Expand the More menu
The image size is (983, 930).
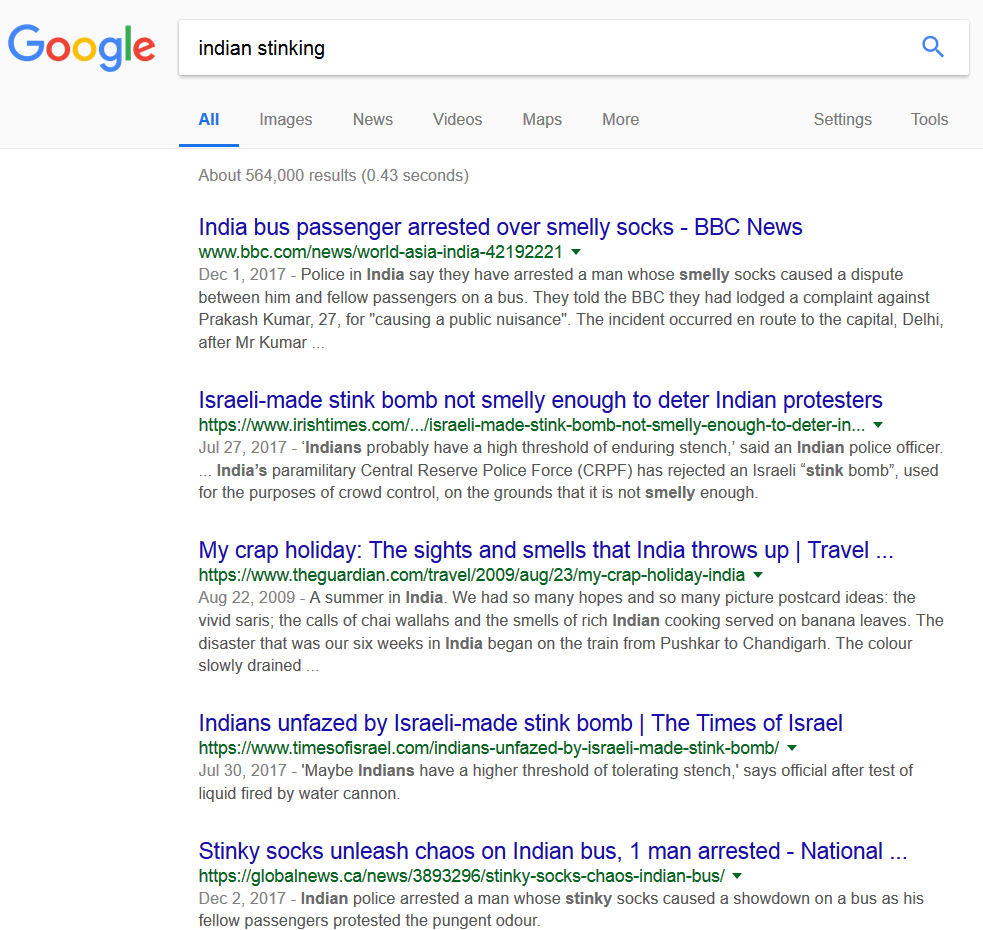(x=620, y=119)
